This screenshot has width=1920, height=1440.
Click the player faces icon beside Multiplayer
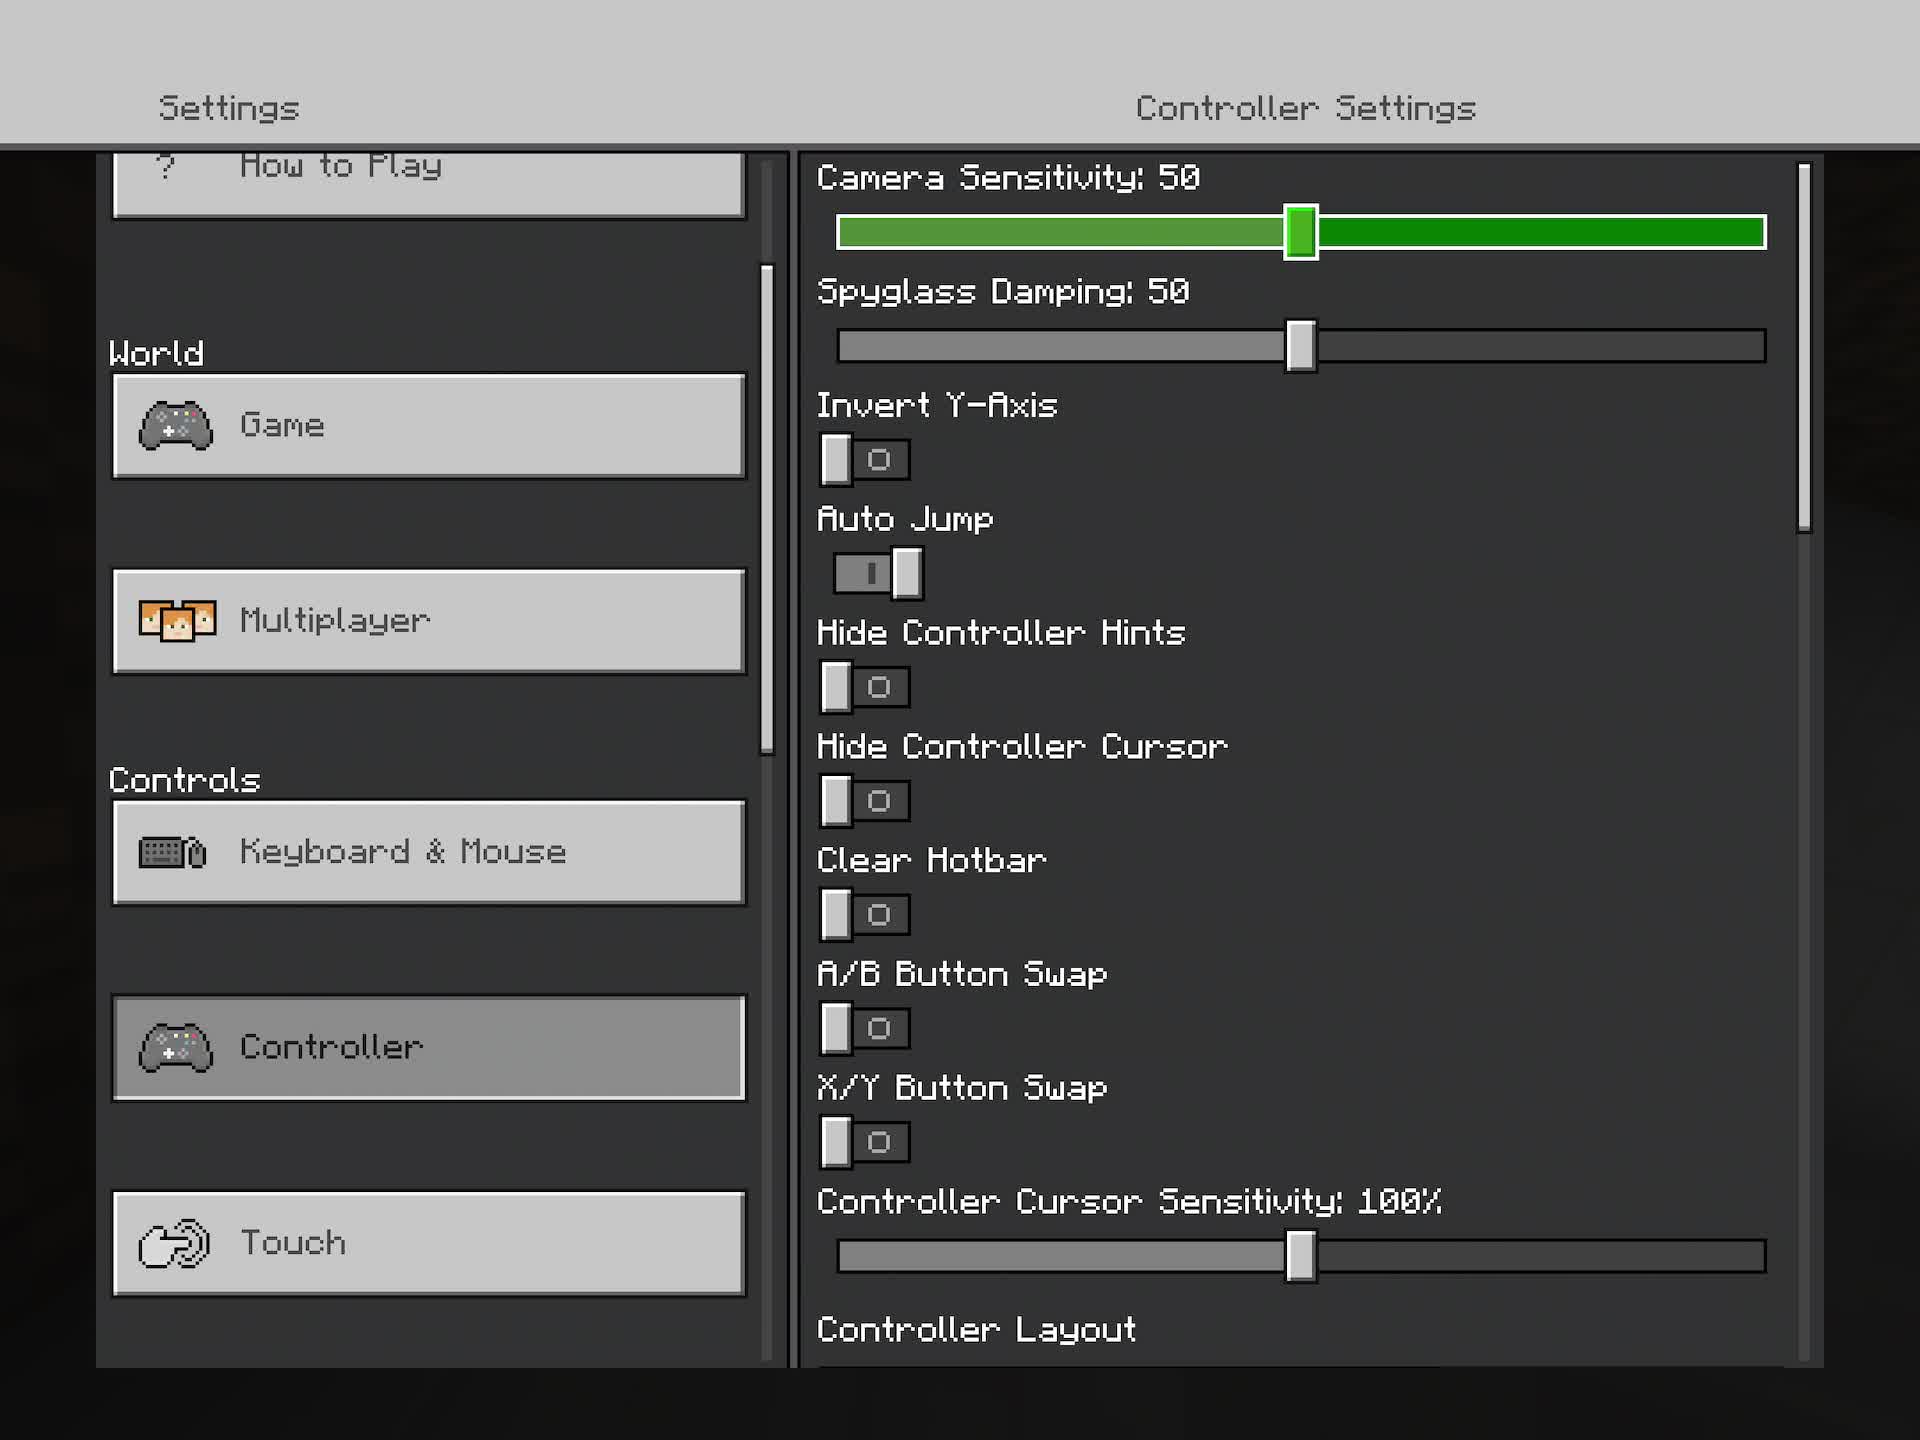177,621
